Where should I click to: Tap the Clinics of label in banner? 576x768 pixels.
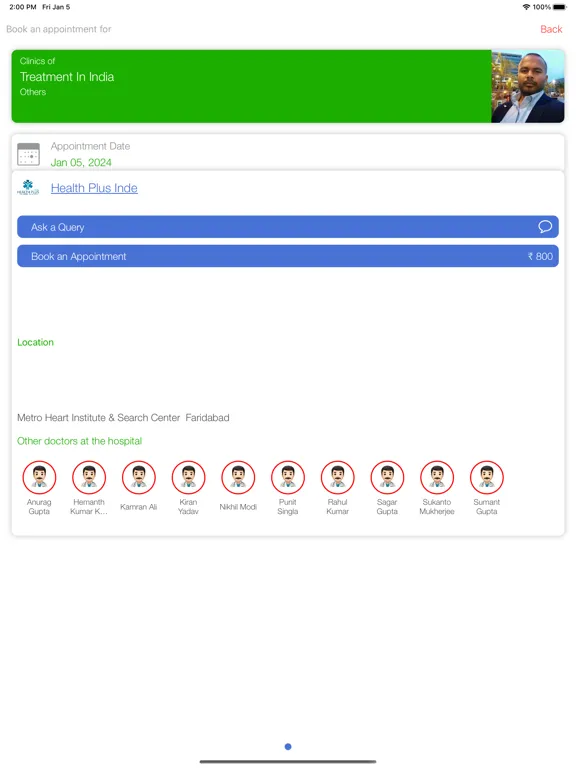[37, 61]
